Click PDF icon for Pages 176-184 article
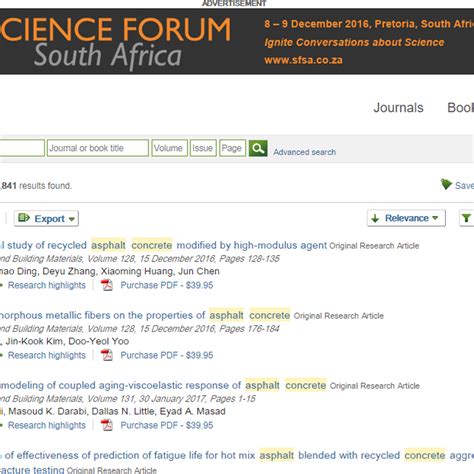 point(107,355)
